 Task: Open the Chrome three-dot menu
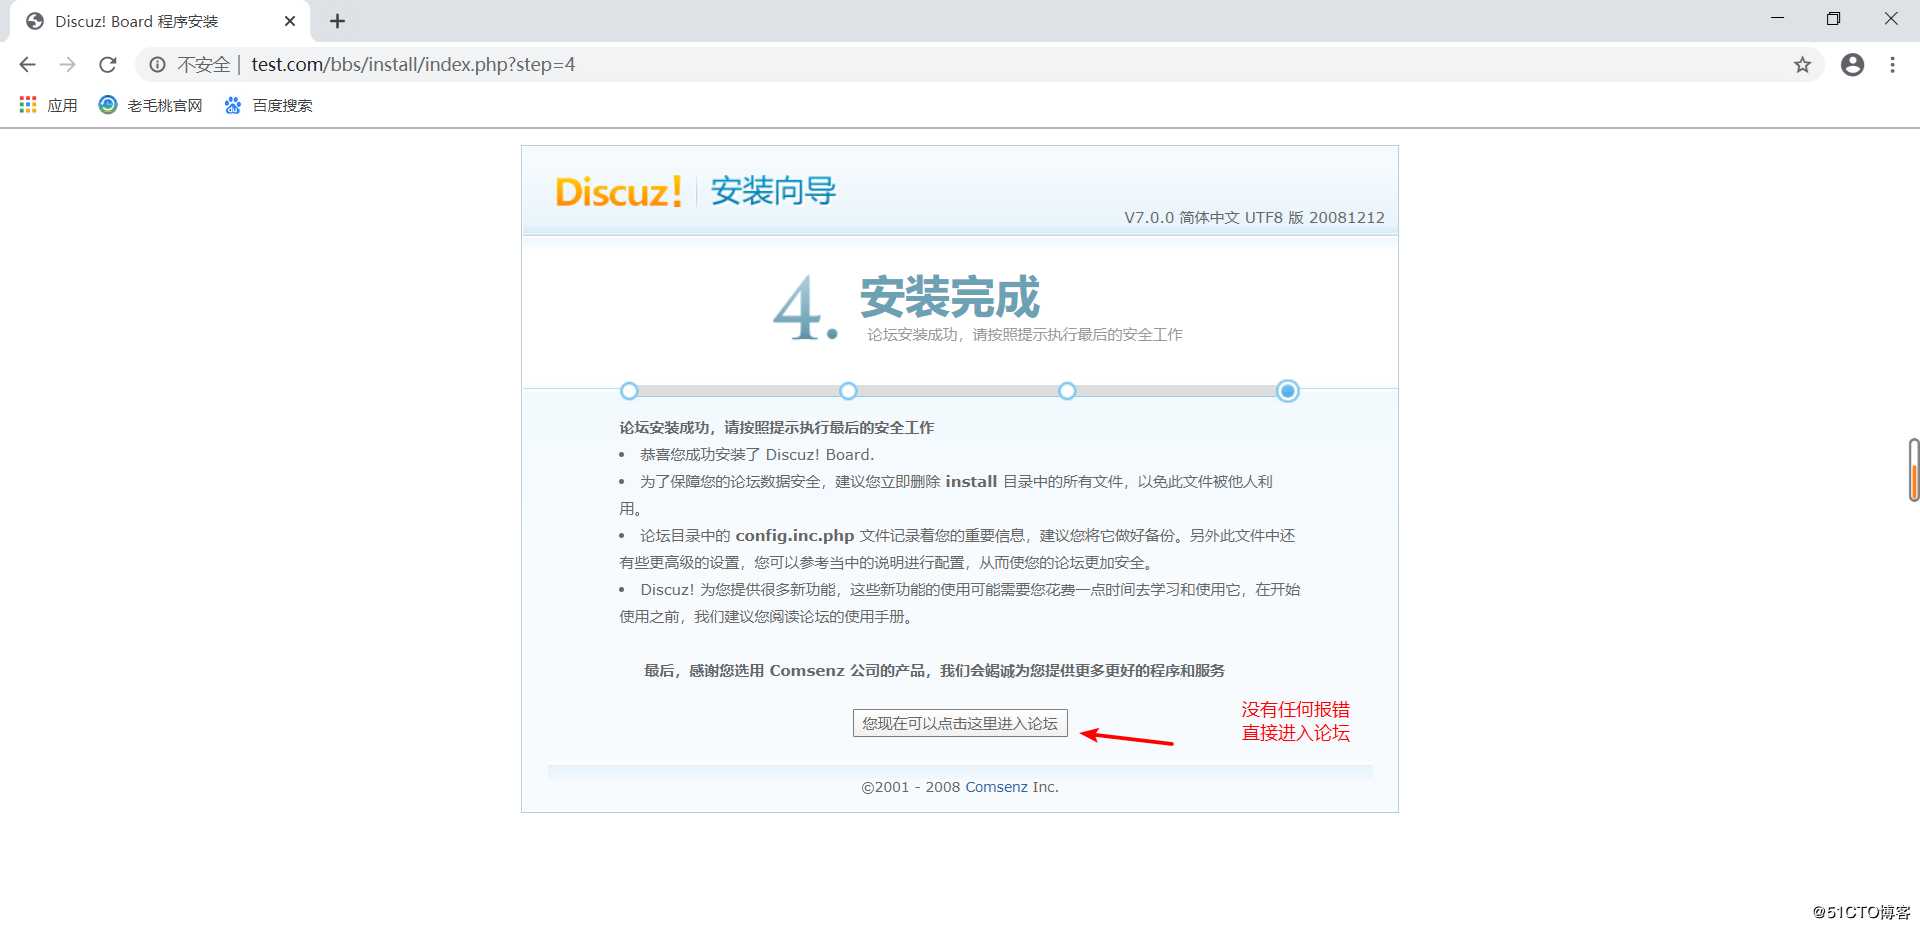[x=1892, y=65]
